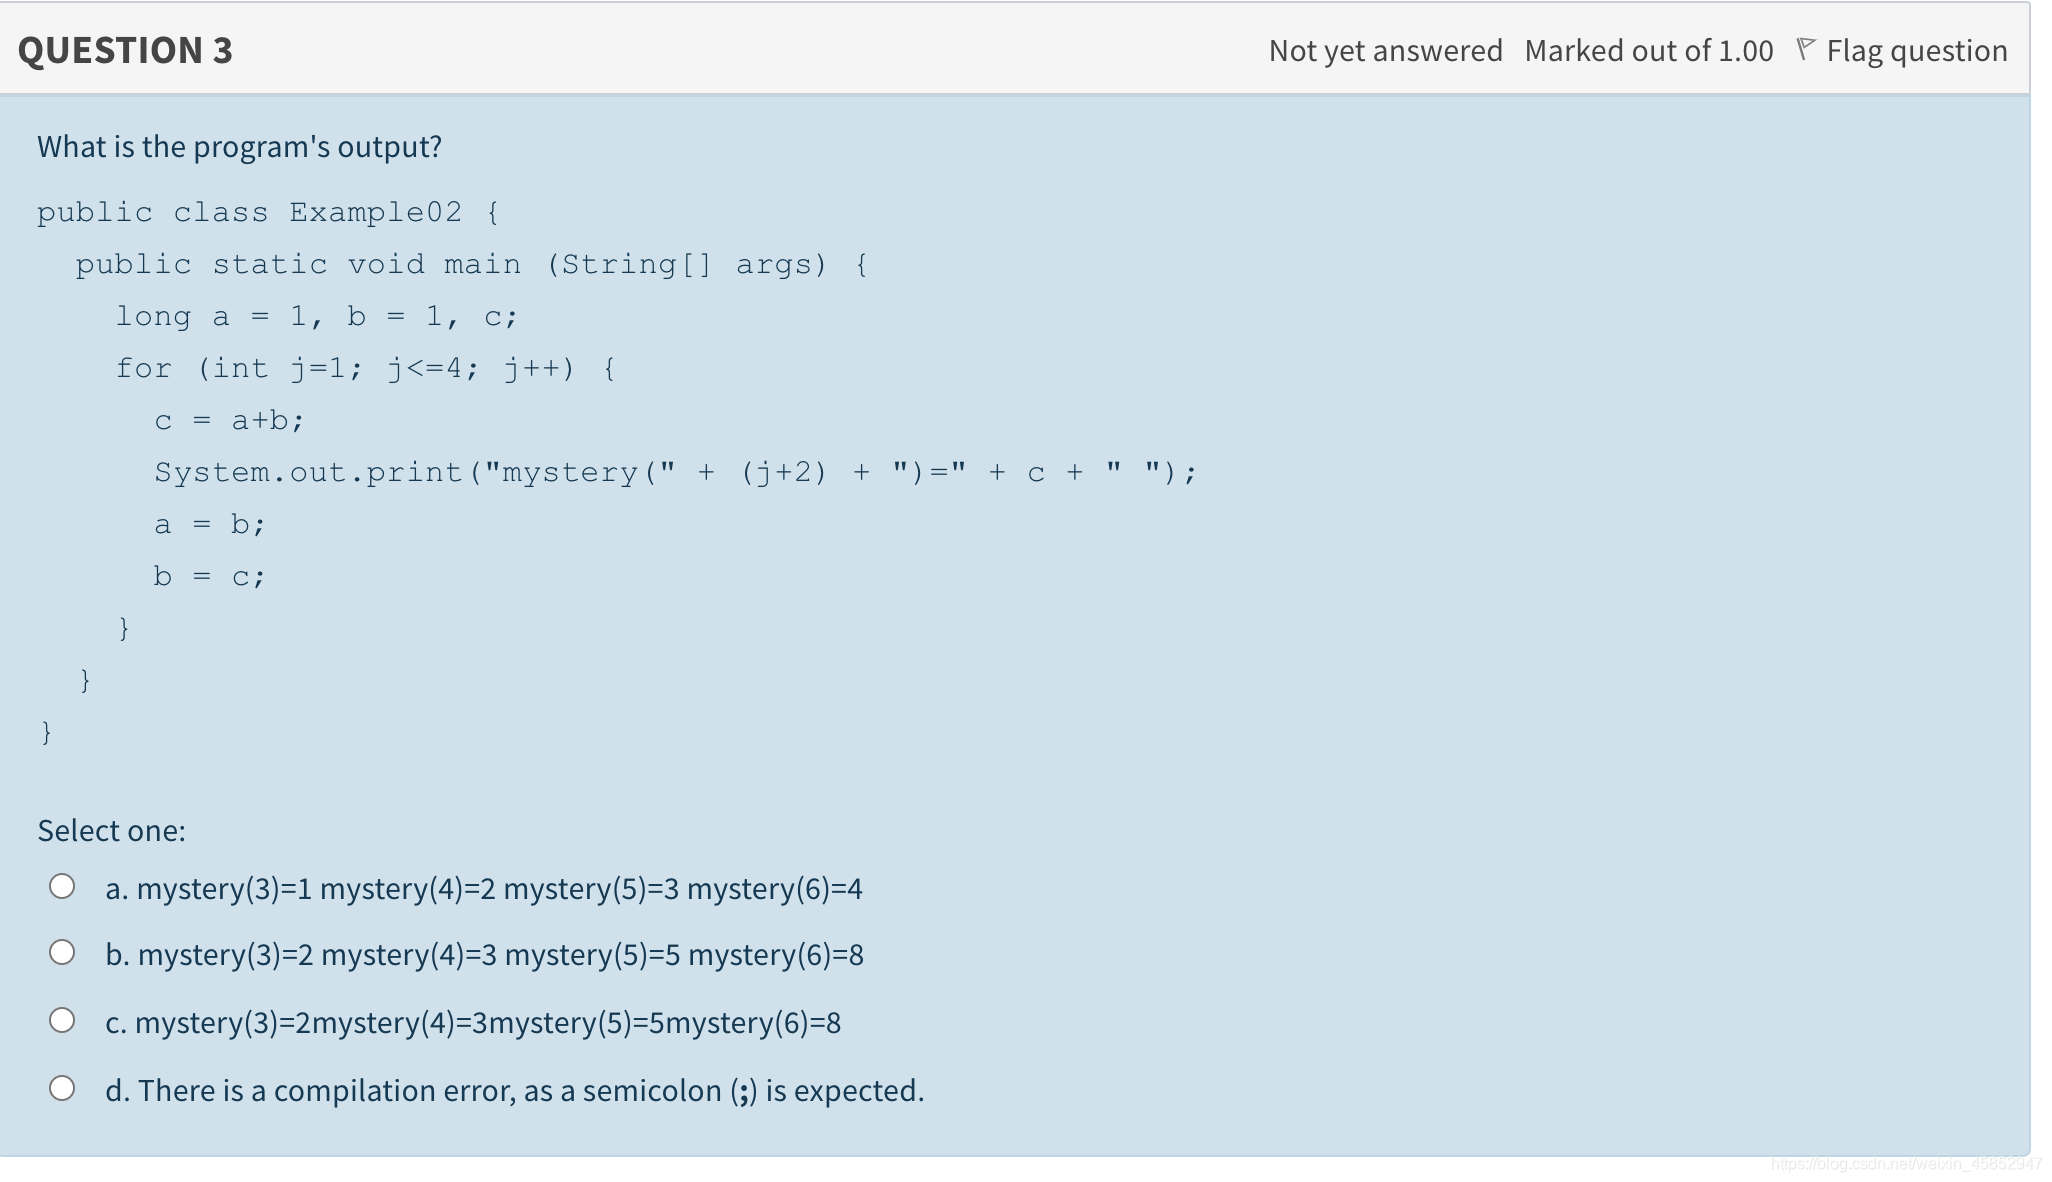Click the Select one prompt text
Image resolution: width=2052 pixels, height=1182 pixels.
click(111, 830)
